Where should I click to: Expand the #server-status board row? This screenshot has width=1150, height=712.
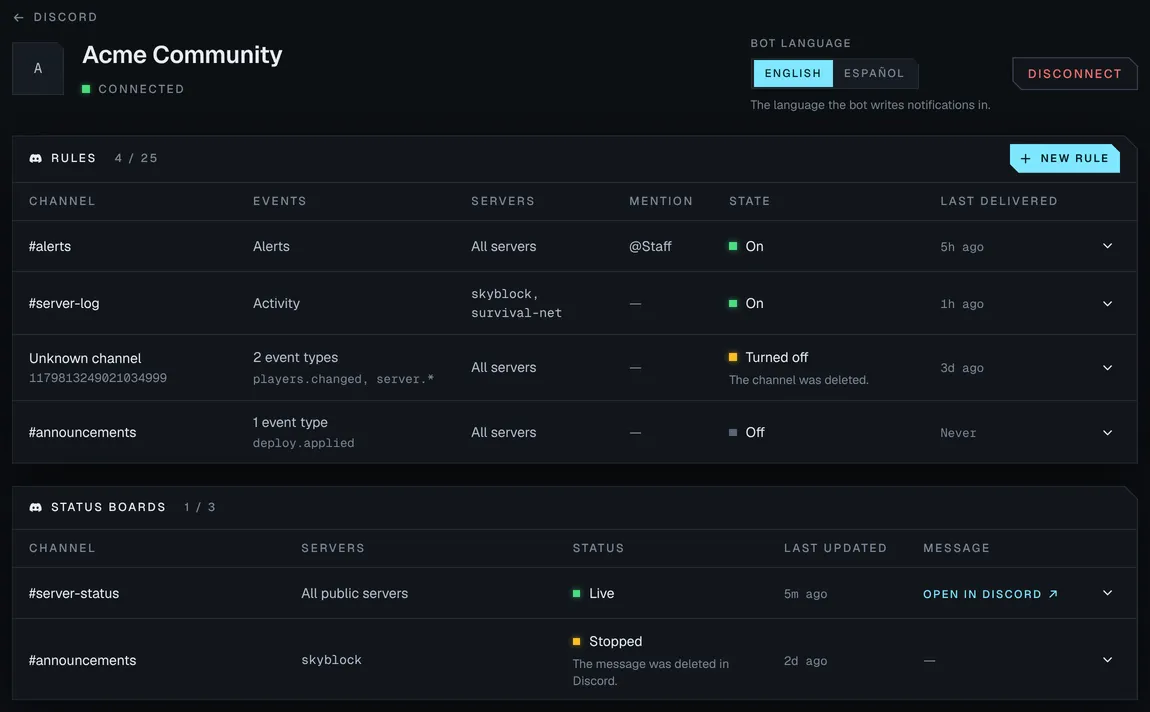point(1107,593)
